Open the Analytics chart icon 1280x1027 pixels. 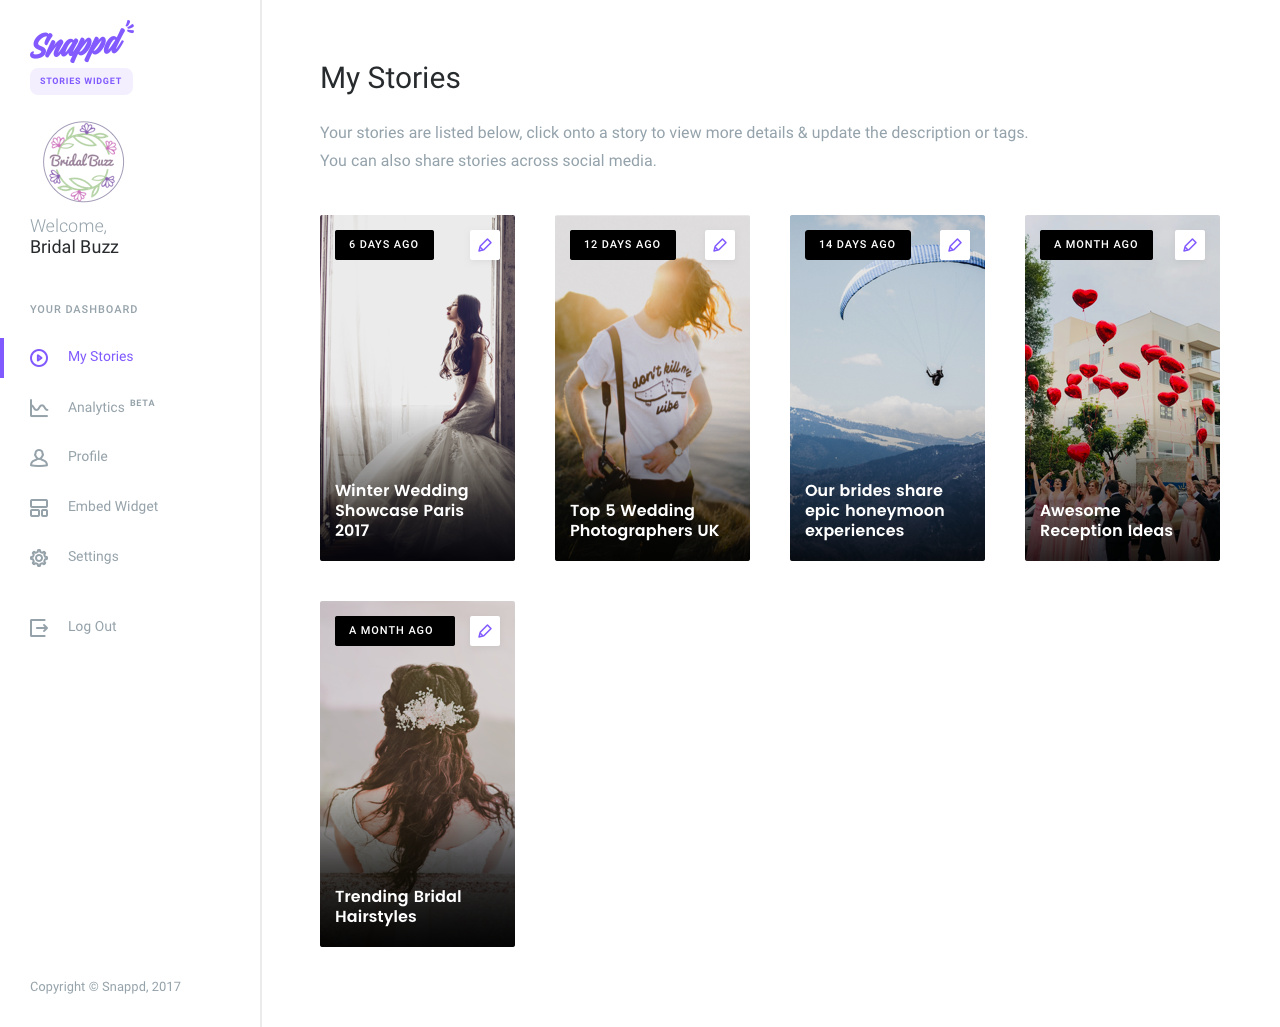click(38, 408)
